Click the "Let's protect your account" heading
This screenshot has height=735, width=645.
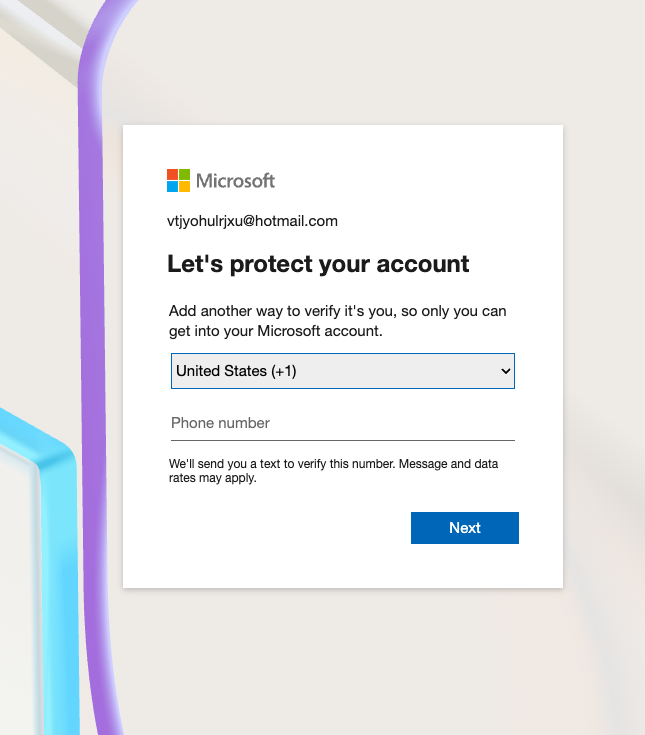click(318, 263)
